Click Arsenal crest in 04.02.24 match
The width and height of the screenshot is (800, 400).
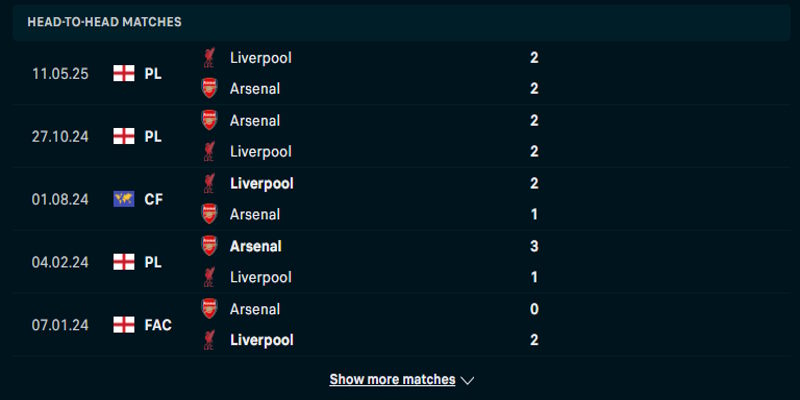pos(209,246)
